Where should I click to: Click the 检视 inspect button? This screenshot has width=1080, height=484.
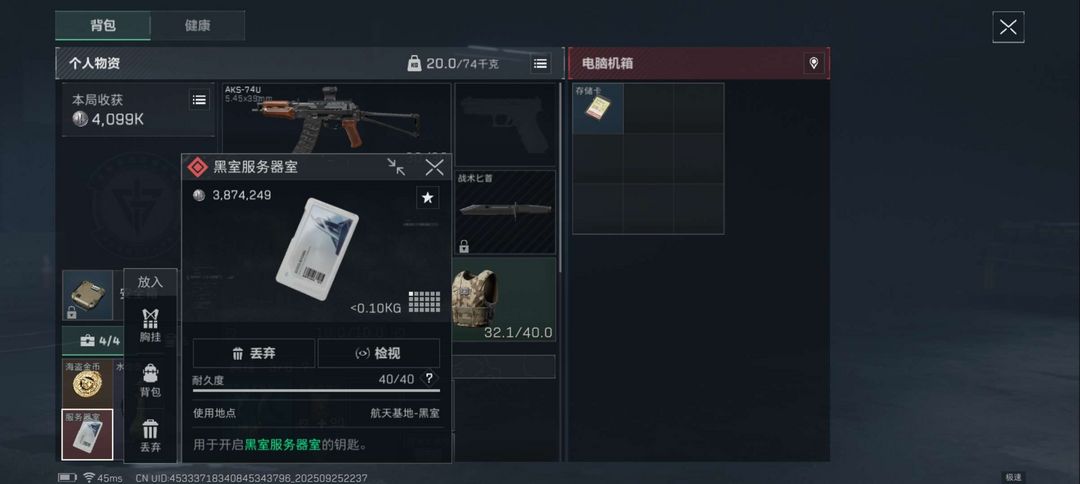[x=378, y=353]
